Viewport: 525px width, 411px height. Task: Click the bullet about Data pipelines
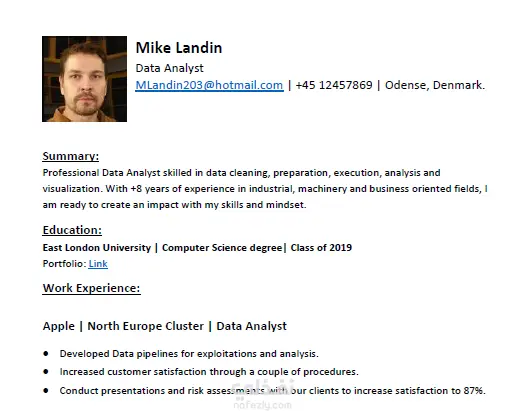(189, 354)
